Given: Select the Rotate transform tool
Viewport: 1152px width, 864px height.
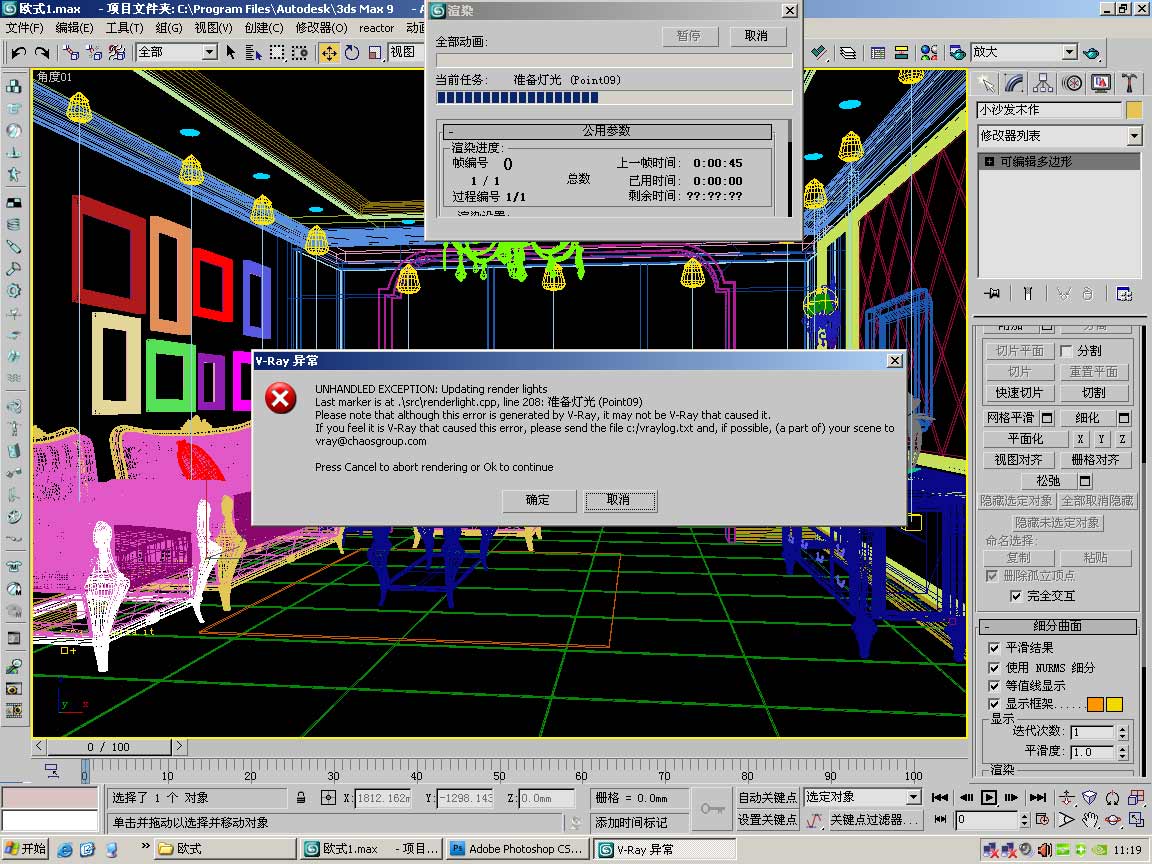Looking at the screenshot, I should 352,52.
